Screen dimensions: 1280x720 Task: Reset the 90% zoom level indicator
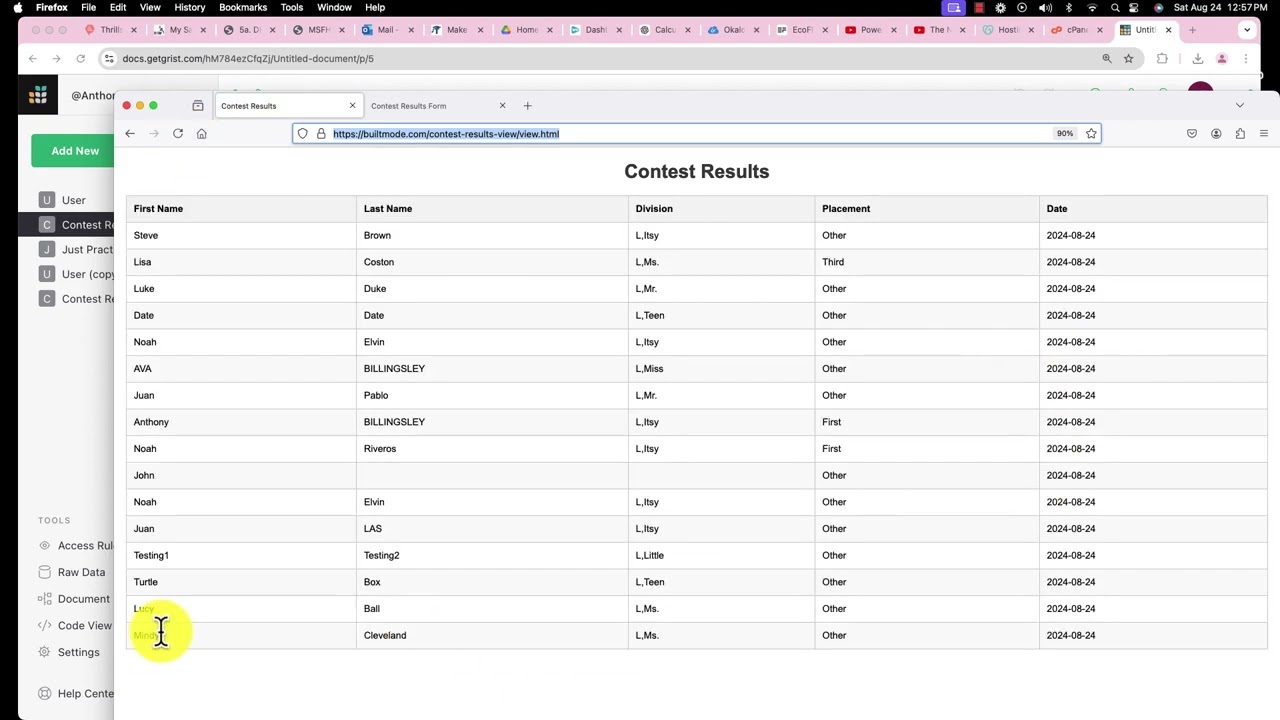pyautogui.click(x=1065, y=133)
